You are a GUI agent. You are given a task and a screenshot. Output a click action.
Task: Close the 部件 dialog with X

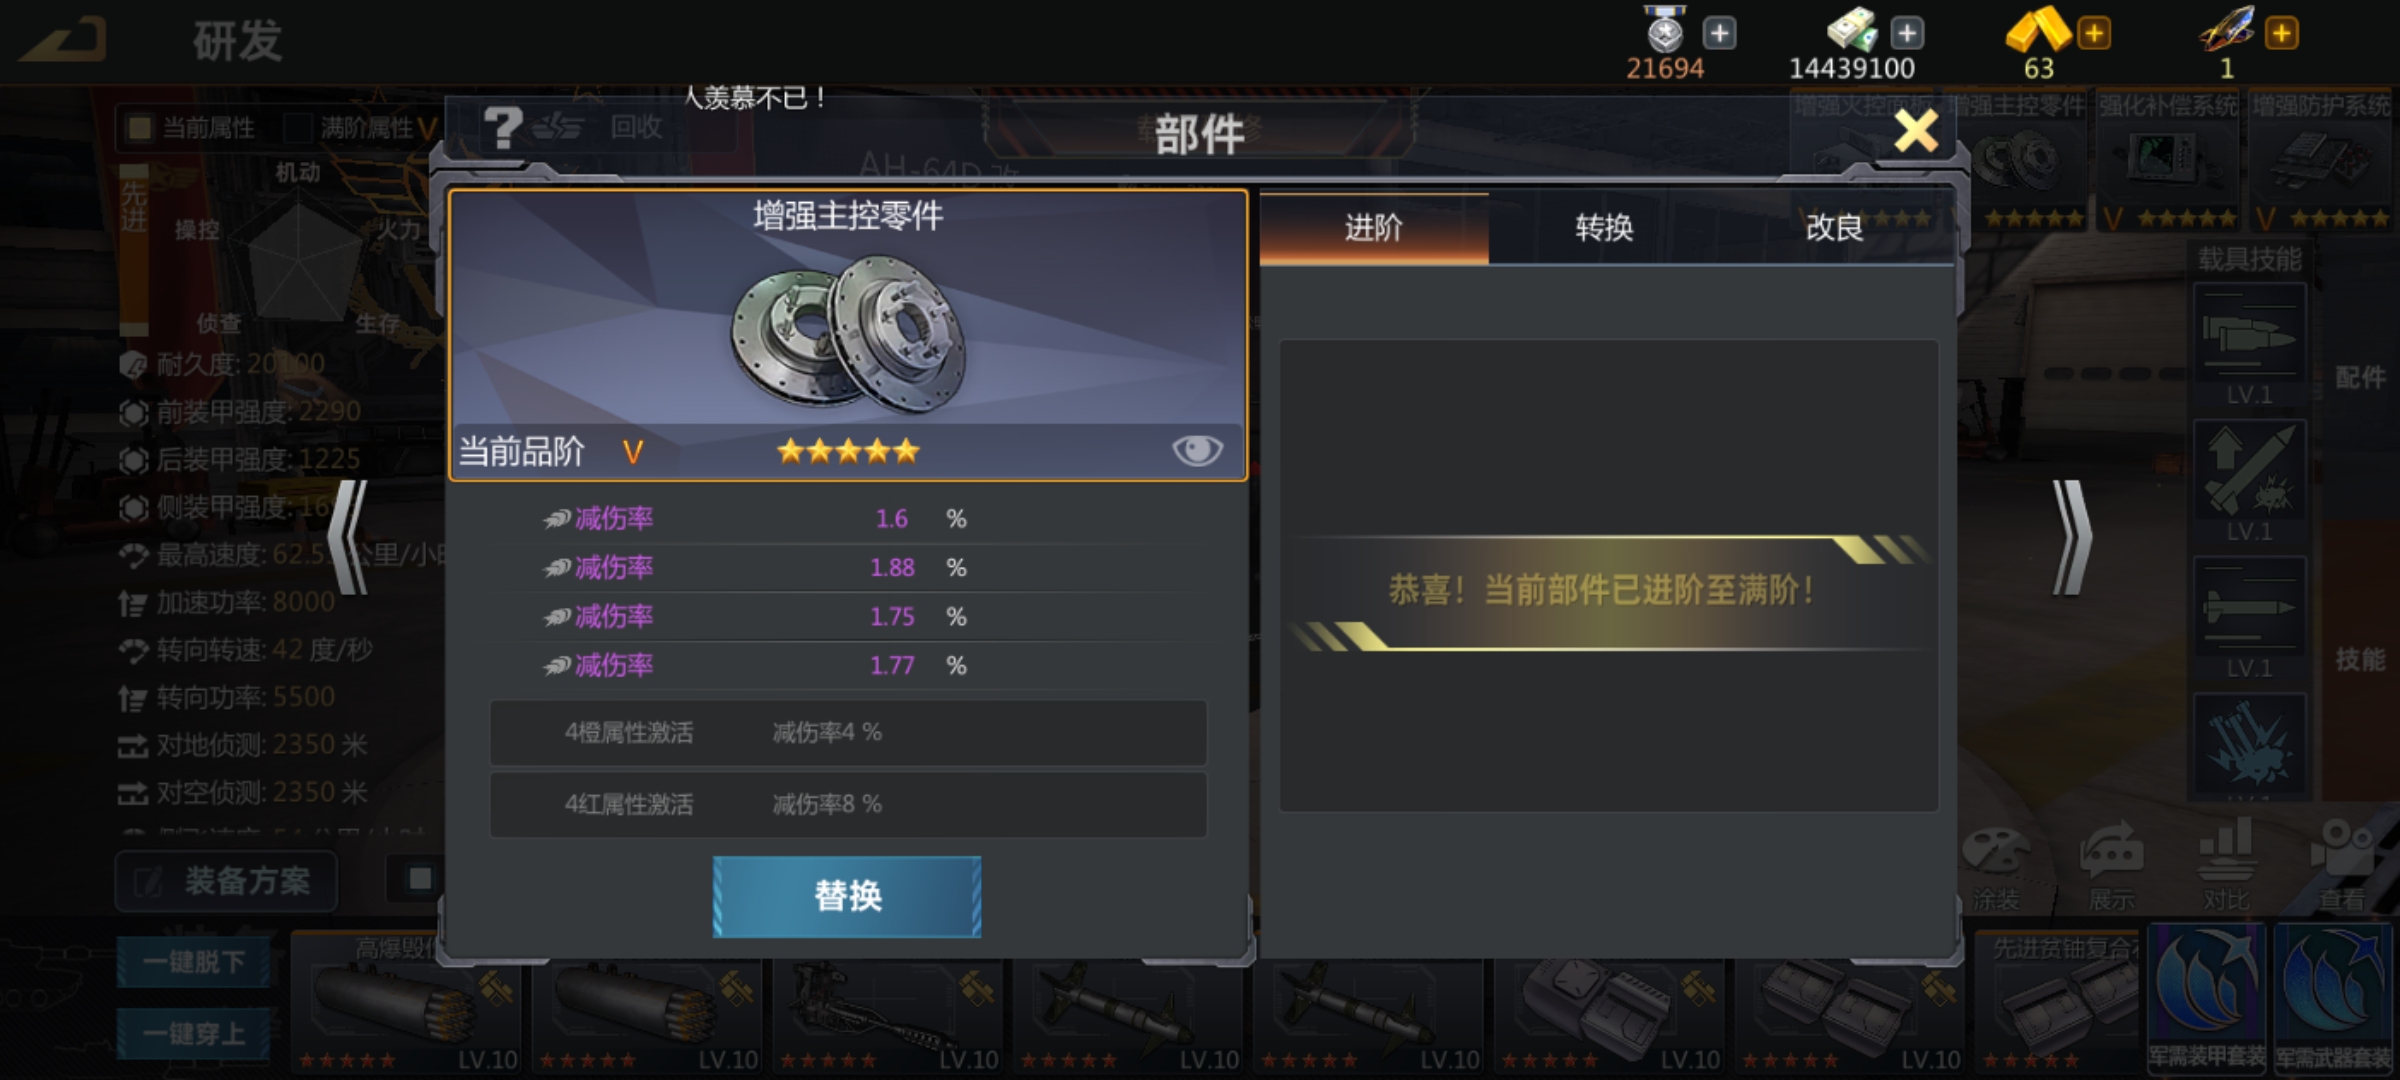coord(1915,131)
